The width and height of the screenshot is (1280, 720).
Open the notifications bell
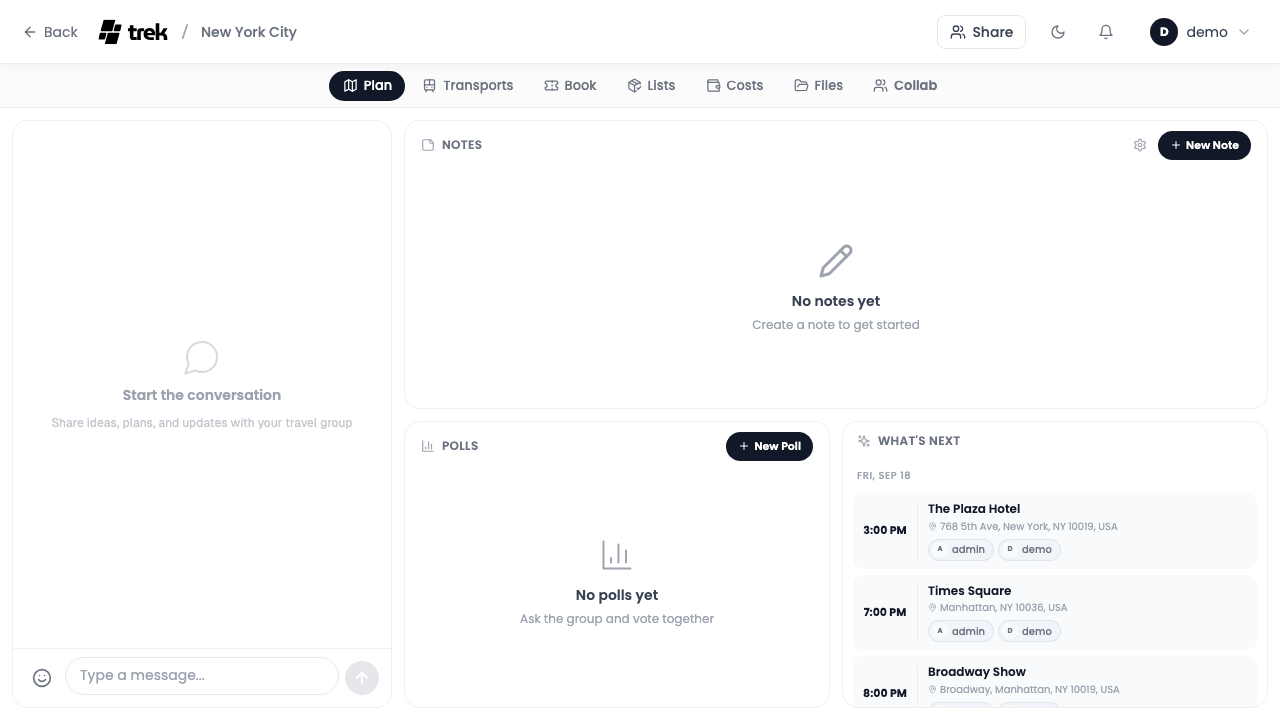point(1106,32)
